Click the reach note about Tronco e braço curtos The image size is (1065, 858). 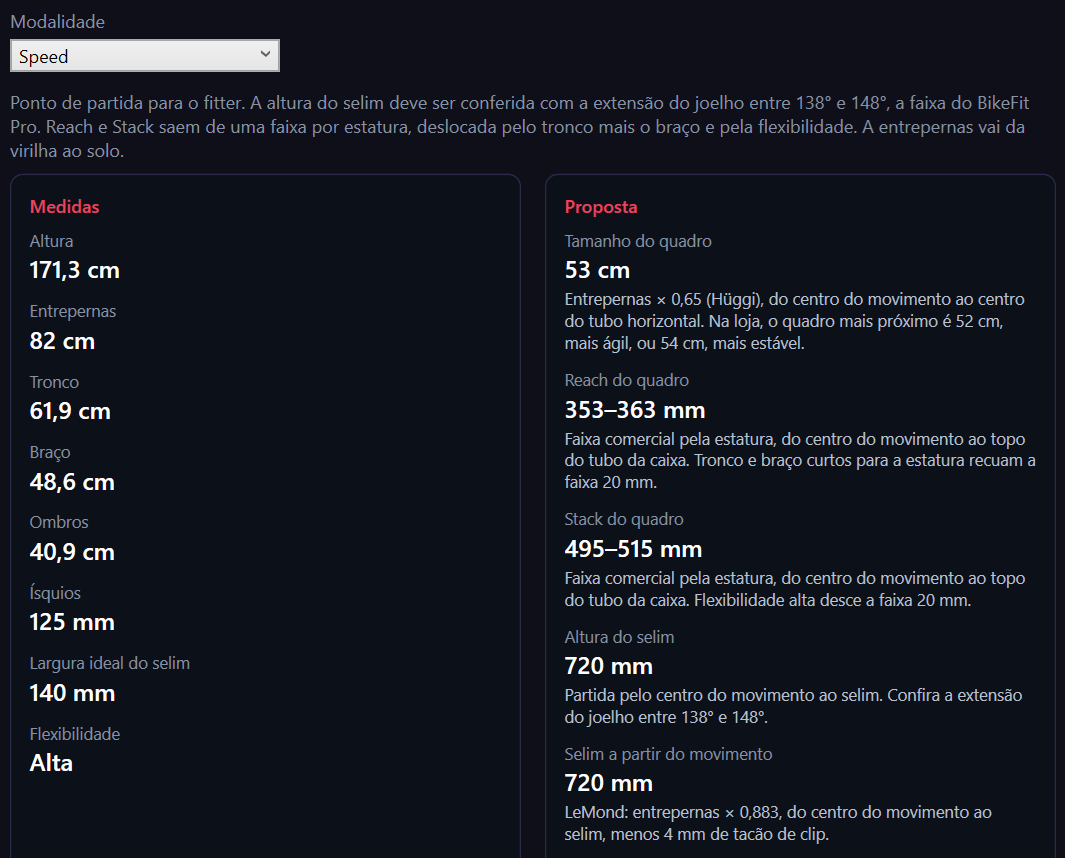coord(799,461)
